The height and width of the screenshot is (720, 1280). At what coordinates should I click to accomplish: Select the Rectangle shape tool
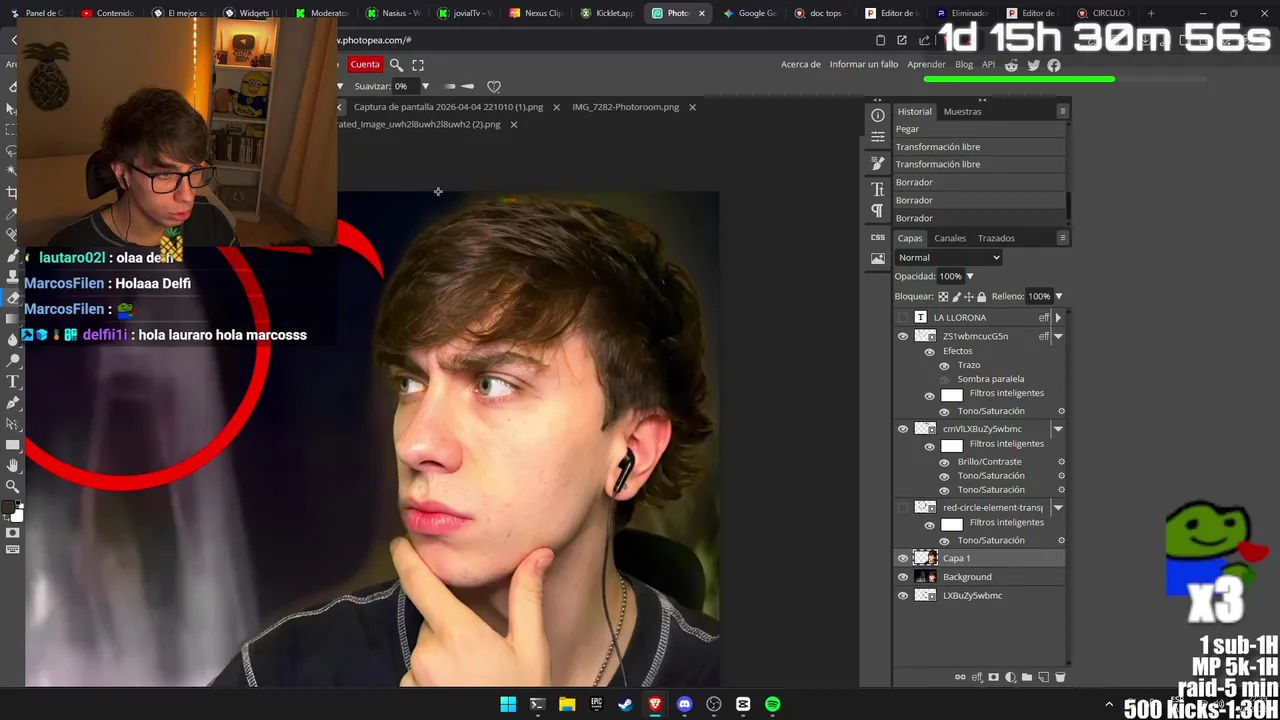pyautogui.click(x=13, y=444)
